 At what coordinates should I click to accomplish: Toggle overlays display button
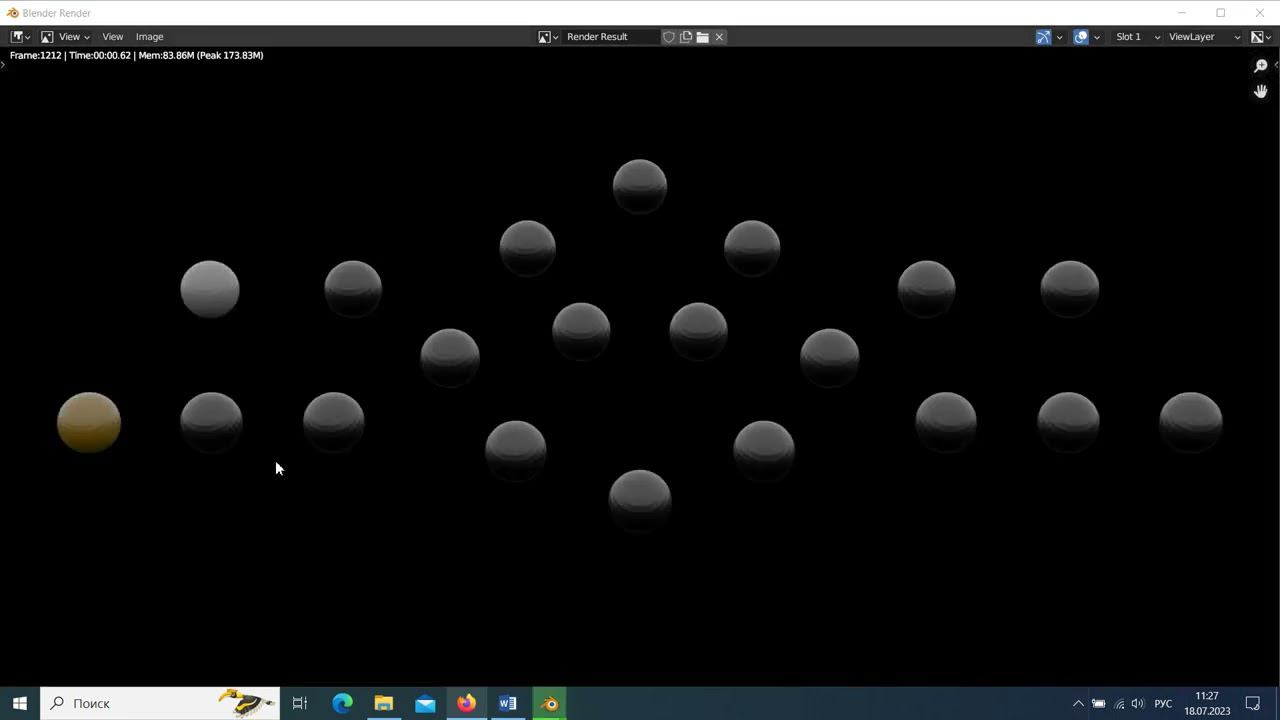(x=1081, y=37)
